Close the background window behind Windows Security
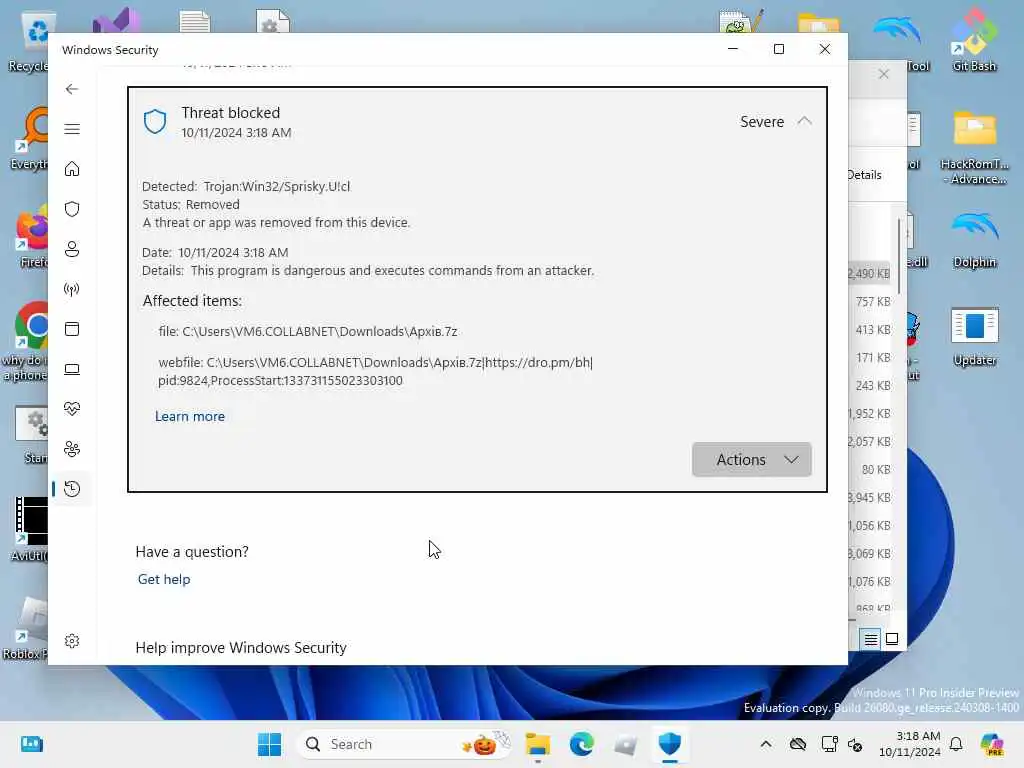Image resolution: width=1024 pixels, height=768 pixels. pos(884,74)
